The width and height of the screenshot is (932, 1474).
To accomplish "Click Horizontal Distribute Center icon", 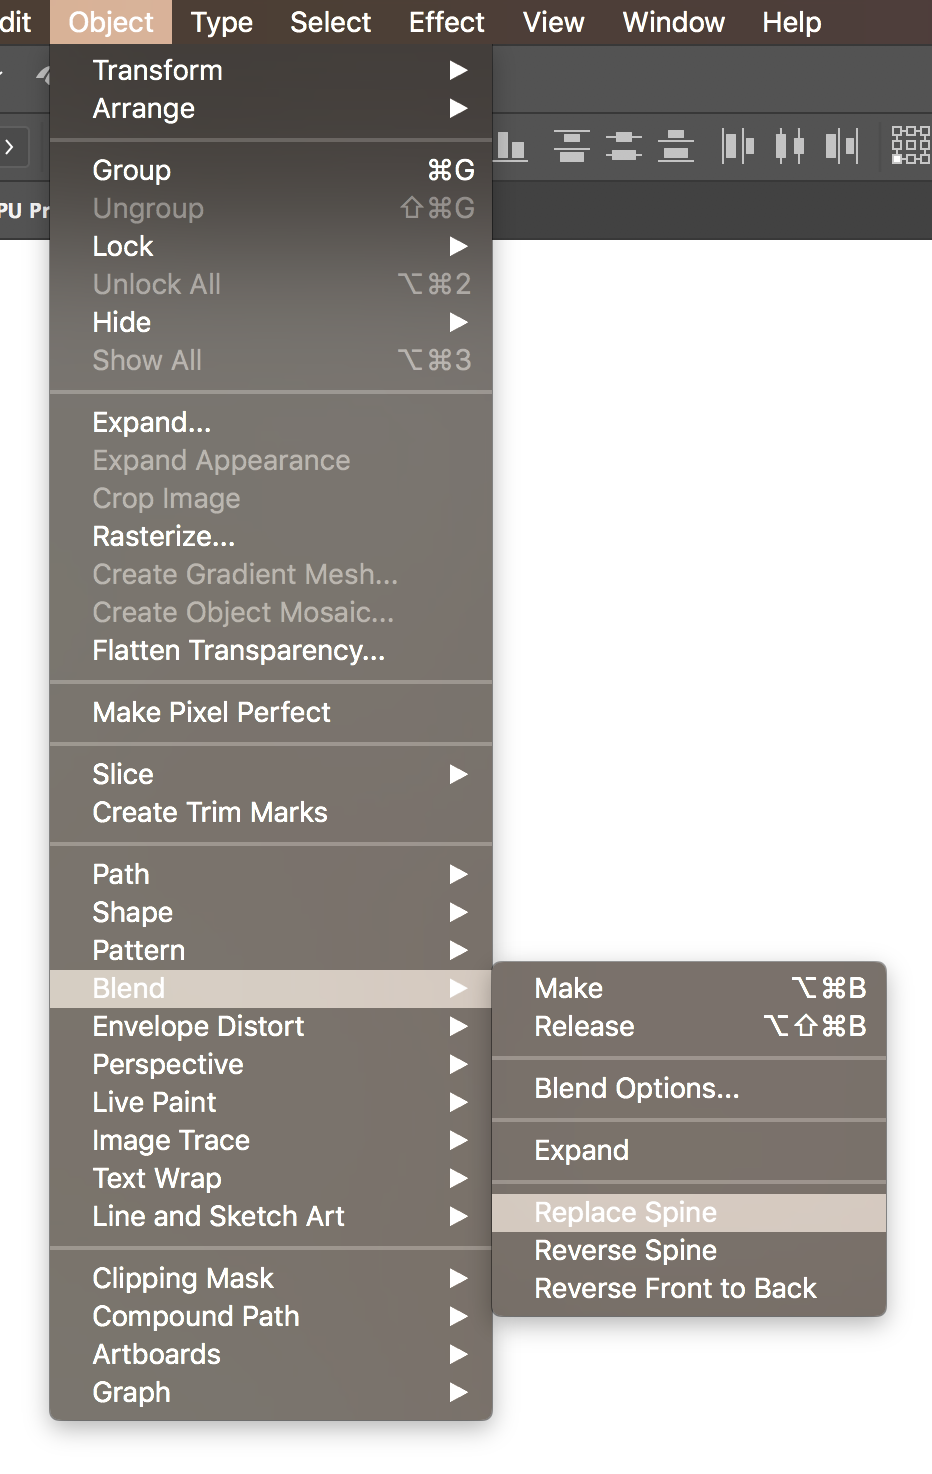I will 790,147.
